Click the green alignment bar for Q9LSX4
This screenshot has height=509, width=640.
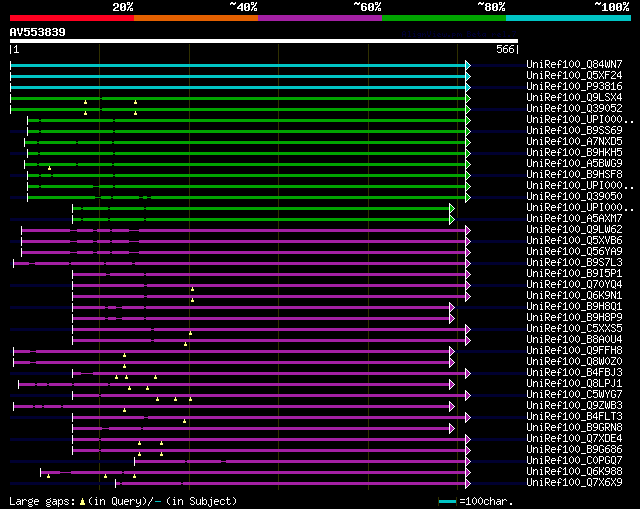tap(240, 98)
